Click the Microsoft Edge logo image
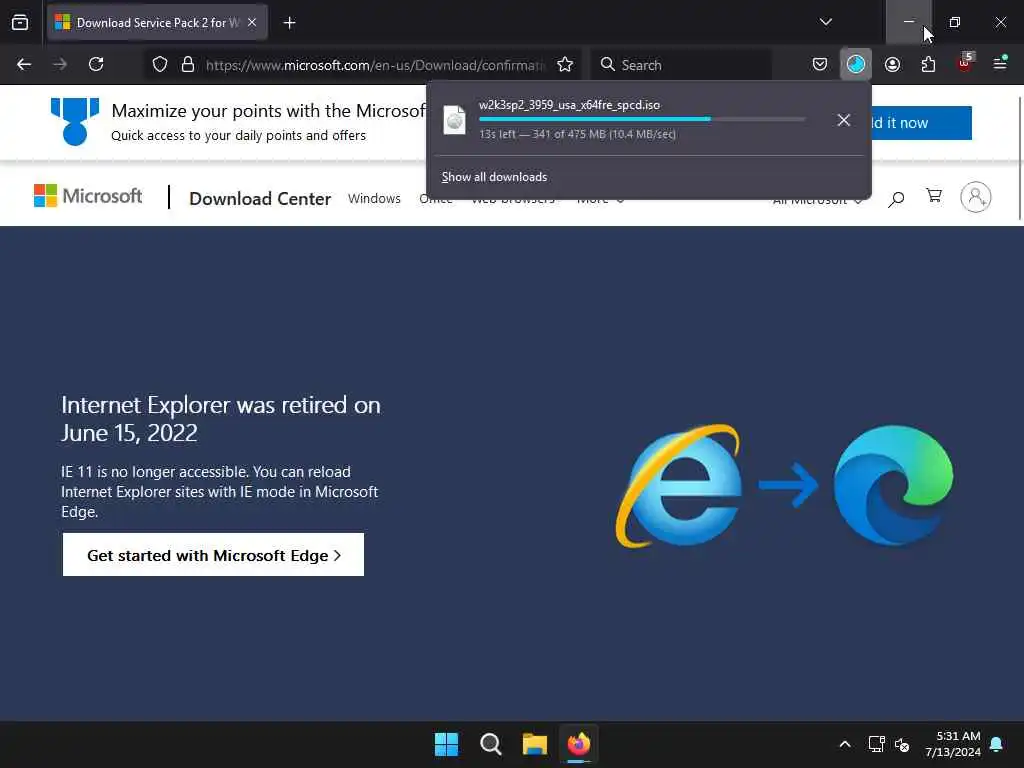The height and width of the screenshot is (768, 1024). [893, 485]
